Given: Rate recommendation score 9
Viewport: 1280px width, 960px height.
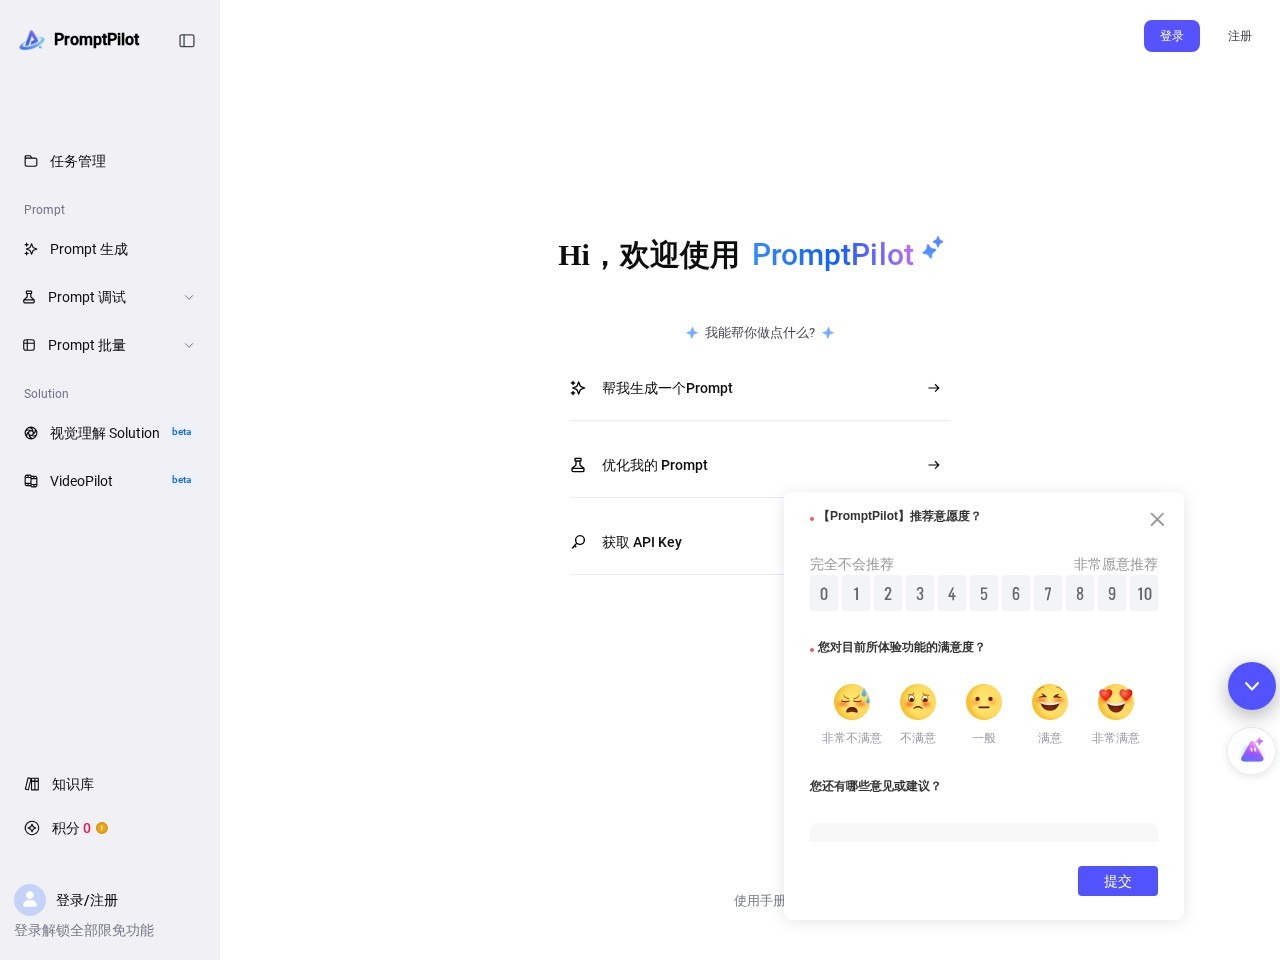Looking at the screenshot, I should [x=1112, y=594].
